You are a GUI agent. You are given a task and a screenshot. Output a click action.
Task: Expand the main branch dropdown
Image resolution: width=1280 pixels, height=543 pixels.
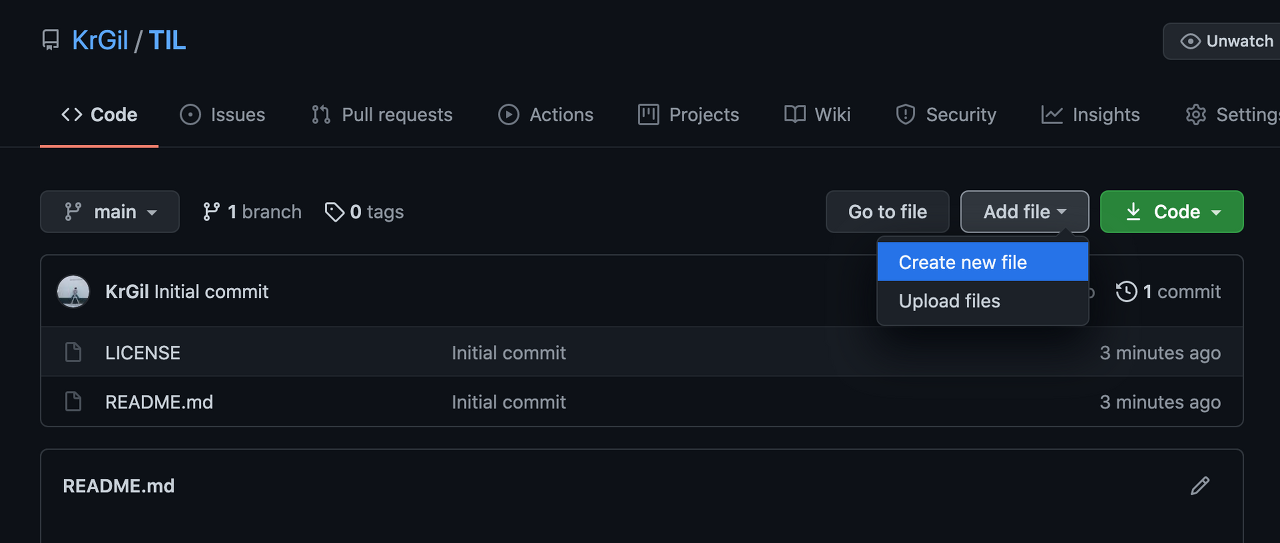pos(110,212)
